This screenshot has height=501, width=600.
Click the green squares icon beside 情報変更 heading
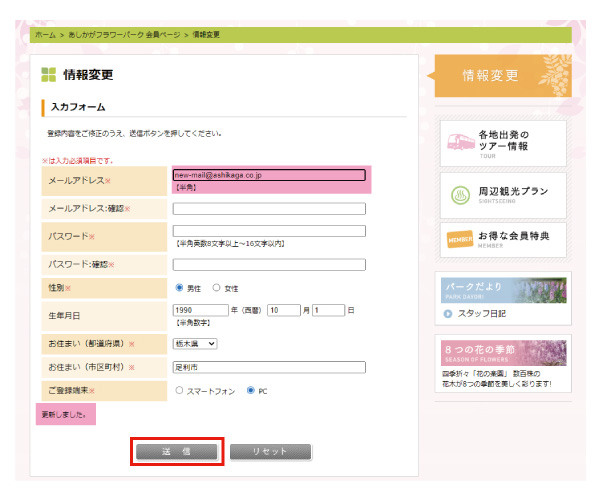coord(48,75)
